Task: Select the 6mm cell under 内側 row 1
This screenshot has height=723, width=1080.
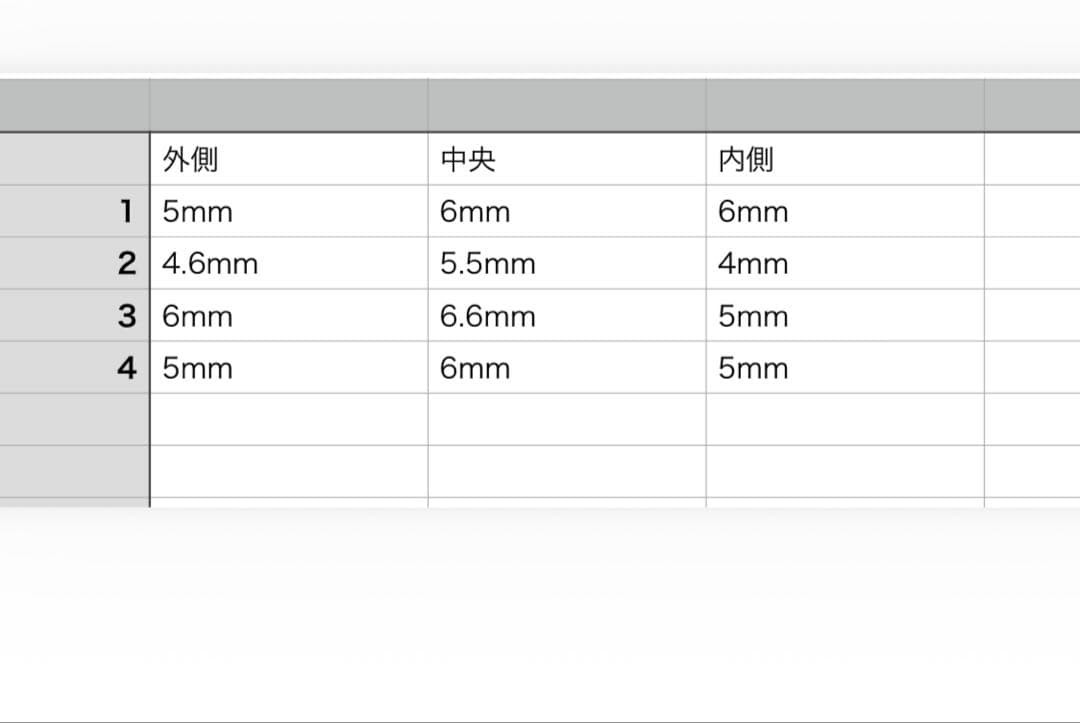Action: [x=843, y=211]
